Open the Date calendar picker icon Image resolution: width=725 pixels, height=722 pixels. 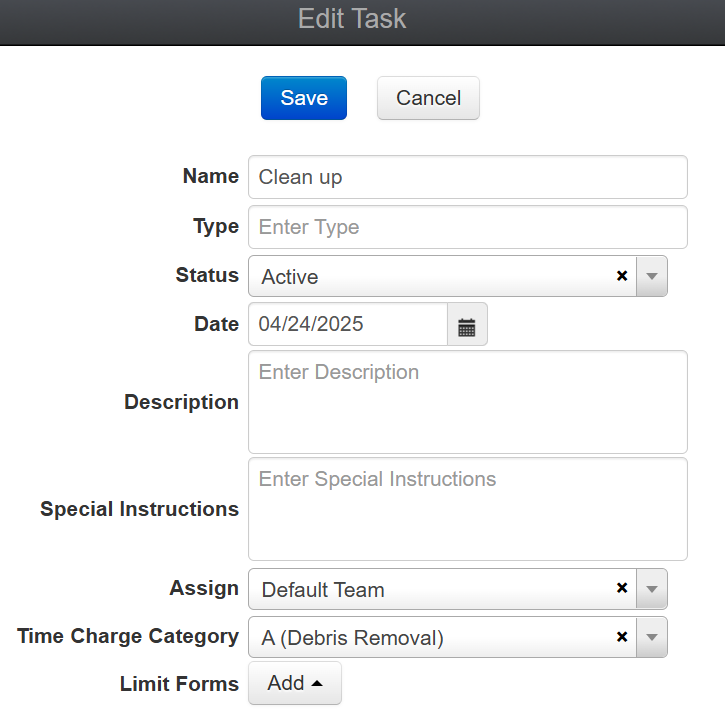[467, 324]
